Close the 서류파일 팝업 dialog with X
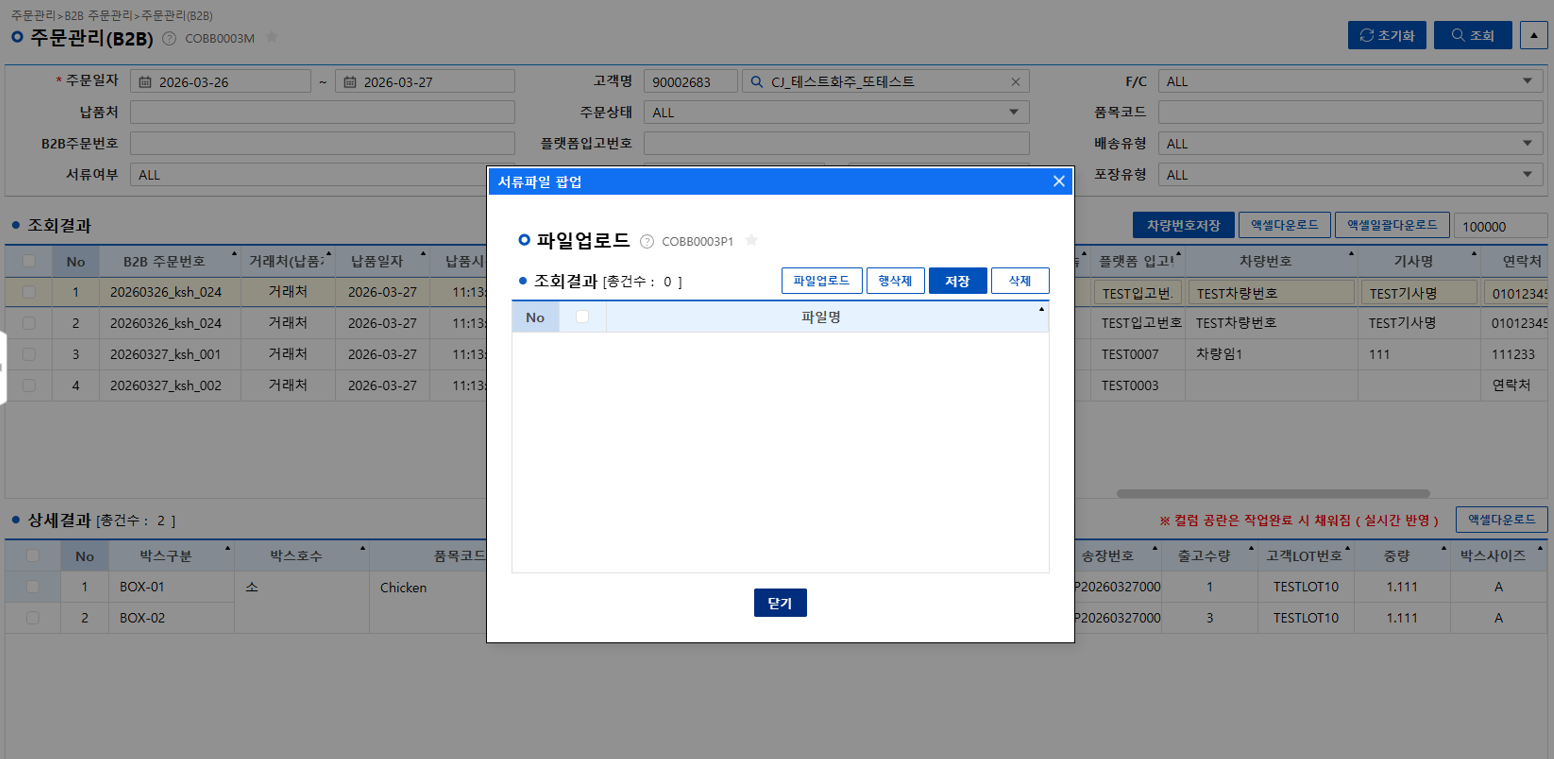This screenshot has width=1554, height=759. (x=1059, y=181)
